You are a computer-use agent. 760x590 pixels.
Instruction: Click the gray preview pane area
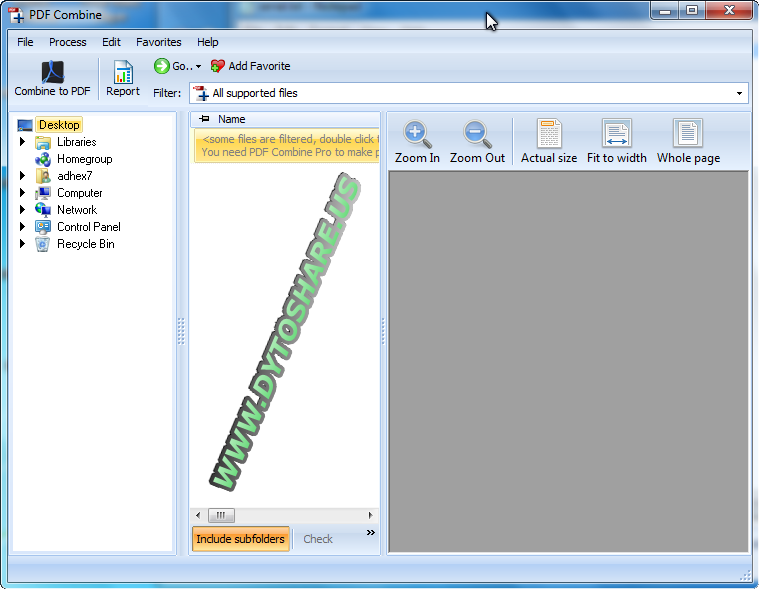(569, 361)
